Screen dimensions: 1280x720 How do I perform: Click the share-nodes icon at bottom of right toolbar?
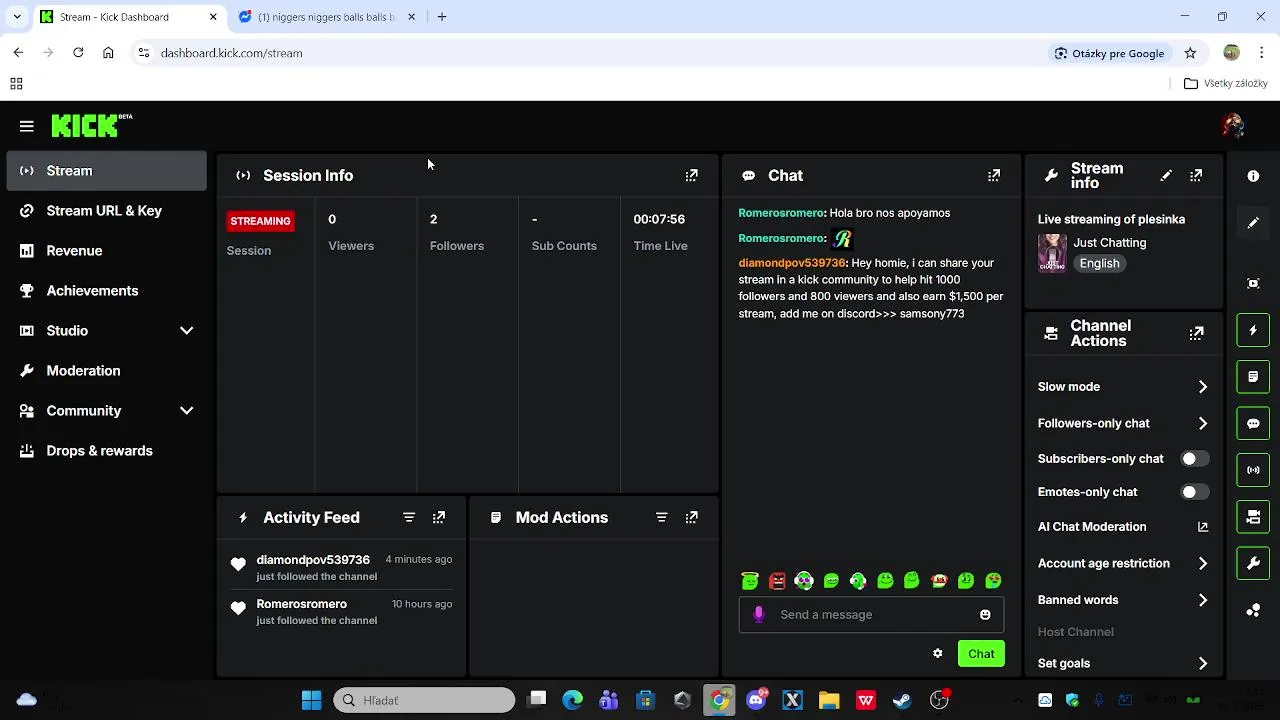coord(1253,610)
